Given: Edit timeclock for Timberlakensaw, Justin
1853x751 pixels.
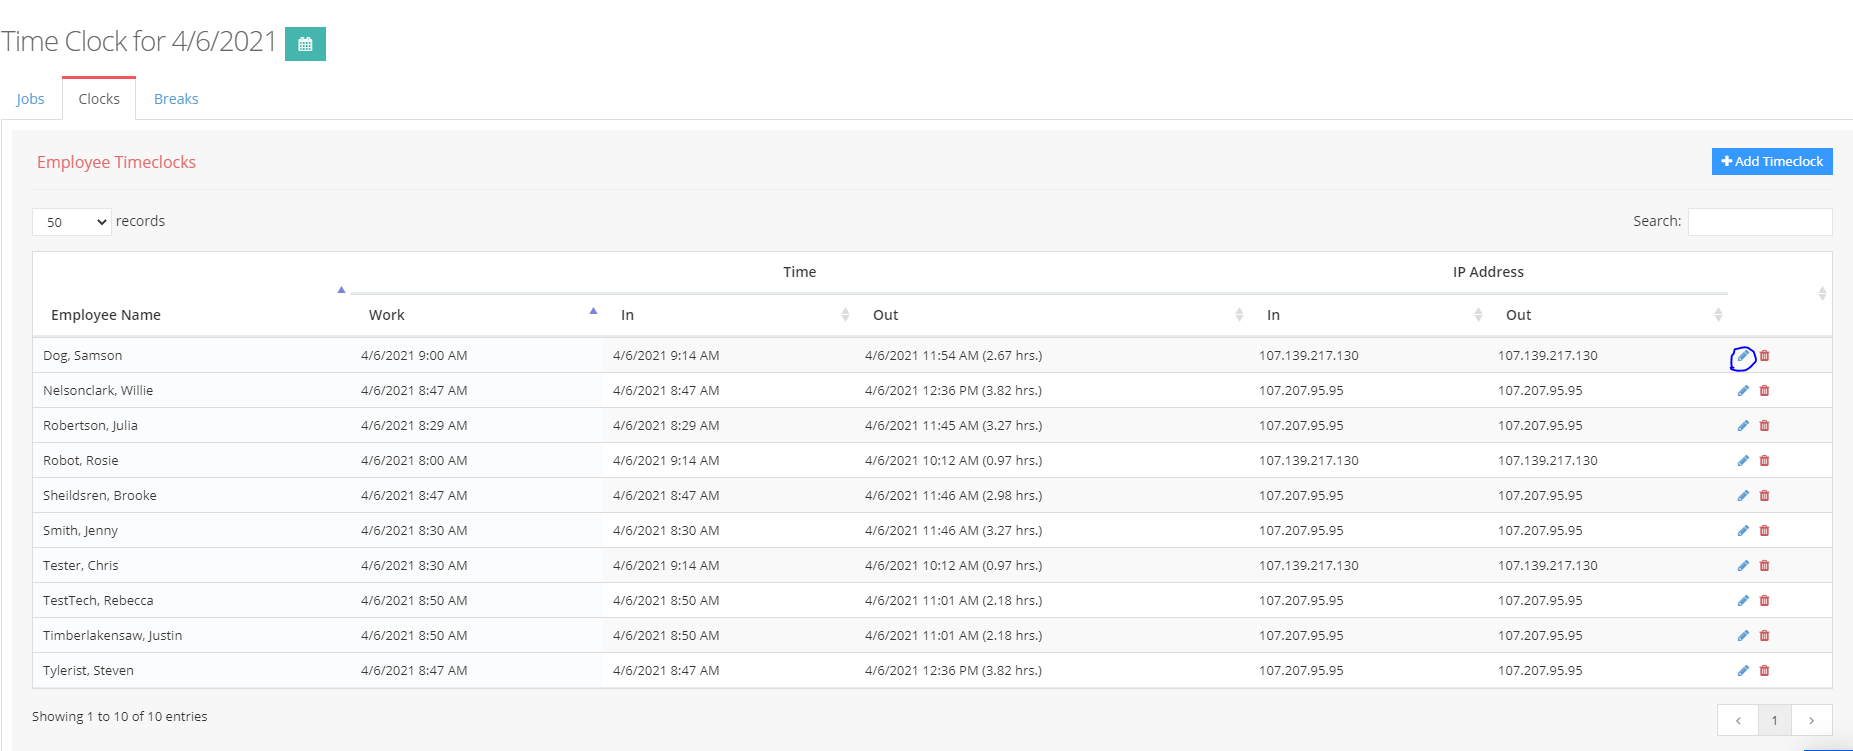Looking at the screenshot, I should (1743, 636).
